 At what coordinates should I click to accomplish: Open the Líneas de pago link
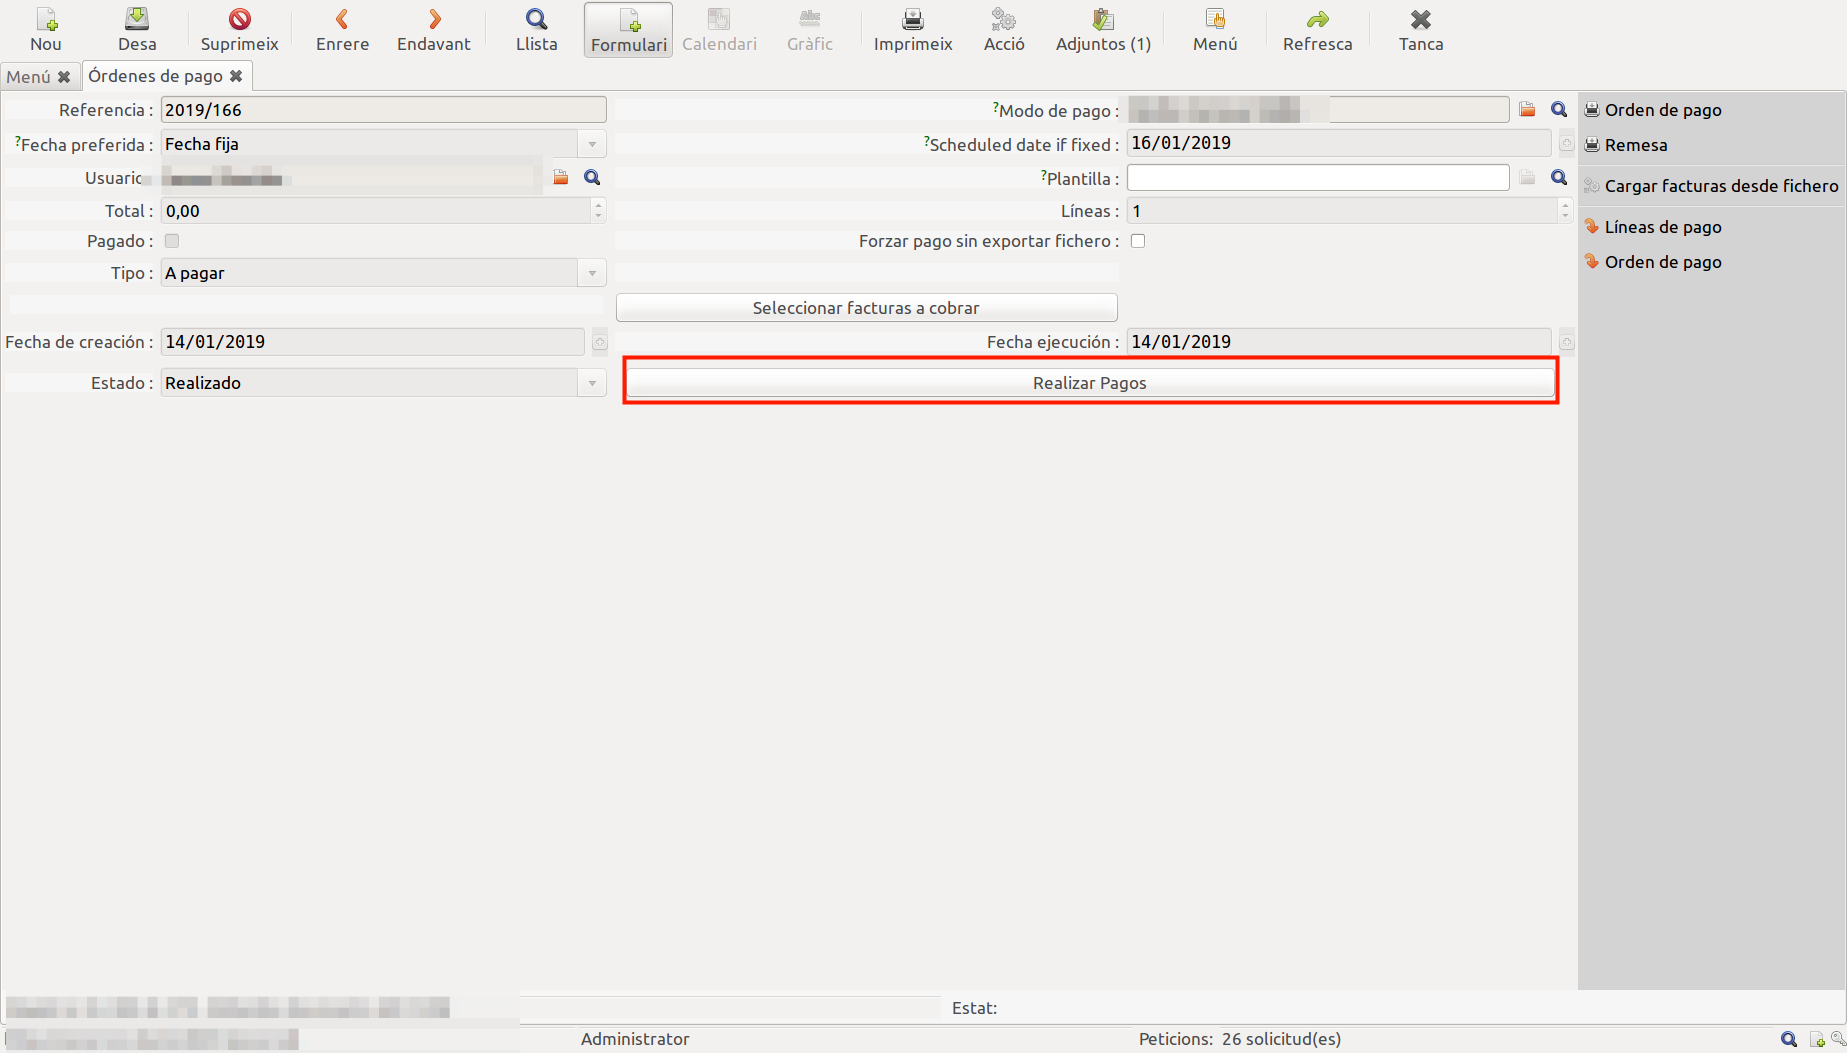(x=1653, y=227)
